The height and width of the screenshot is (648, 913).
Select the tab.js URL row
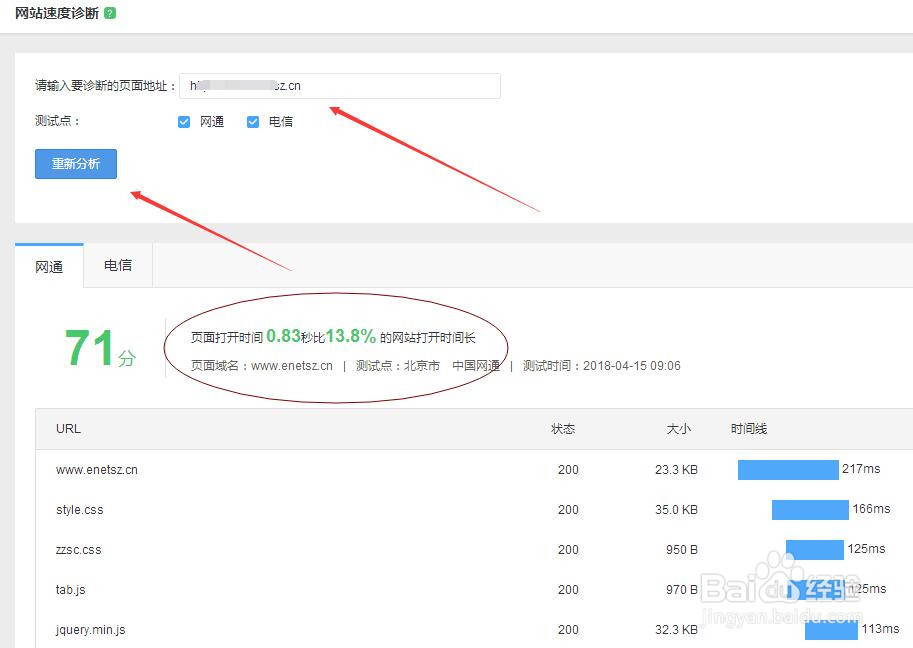click(x=474, y=589)
